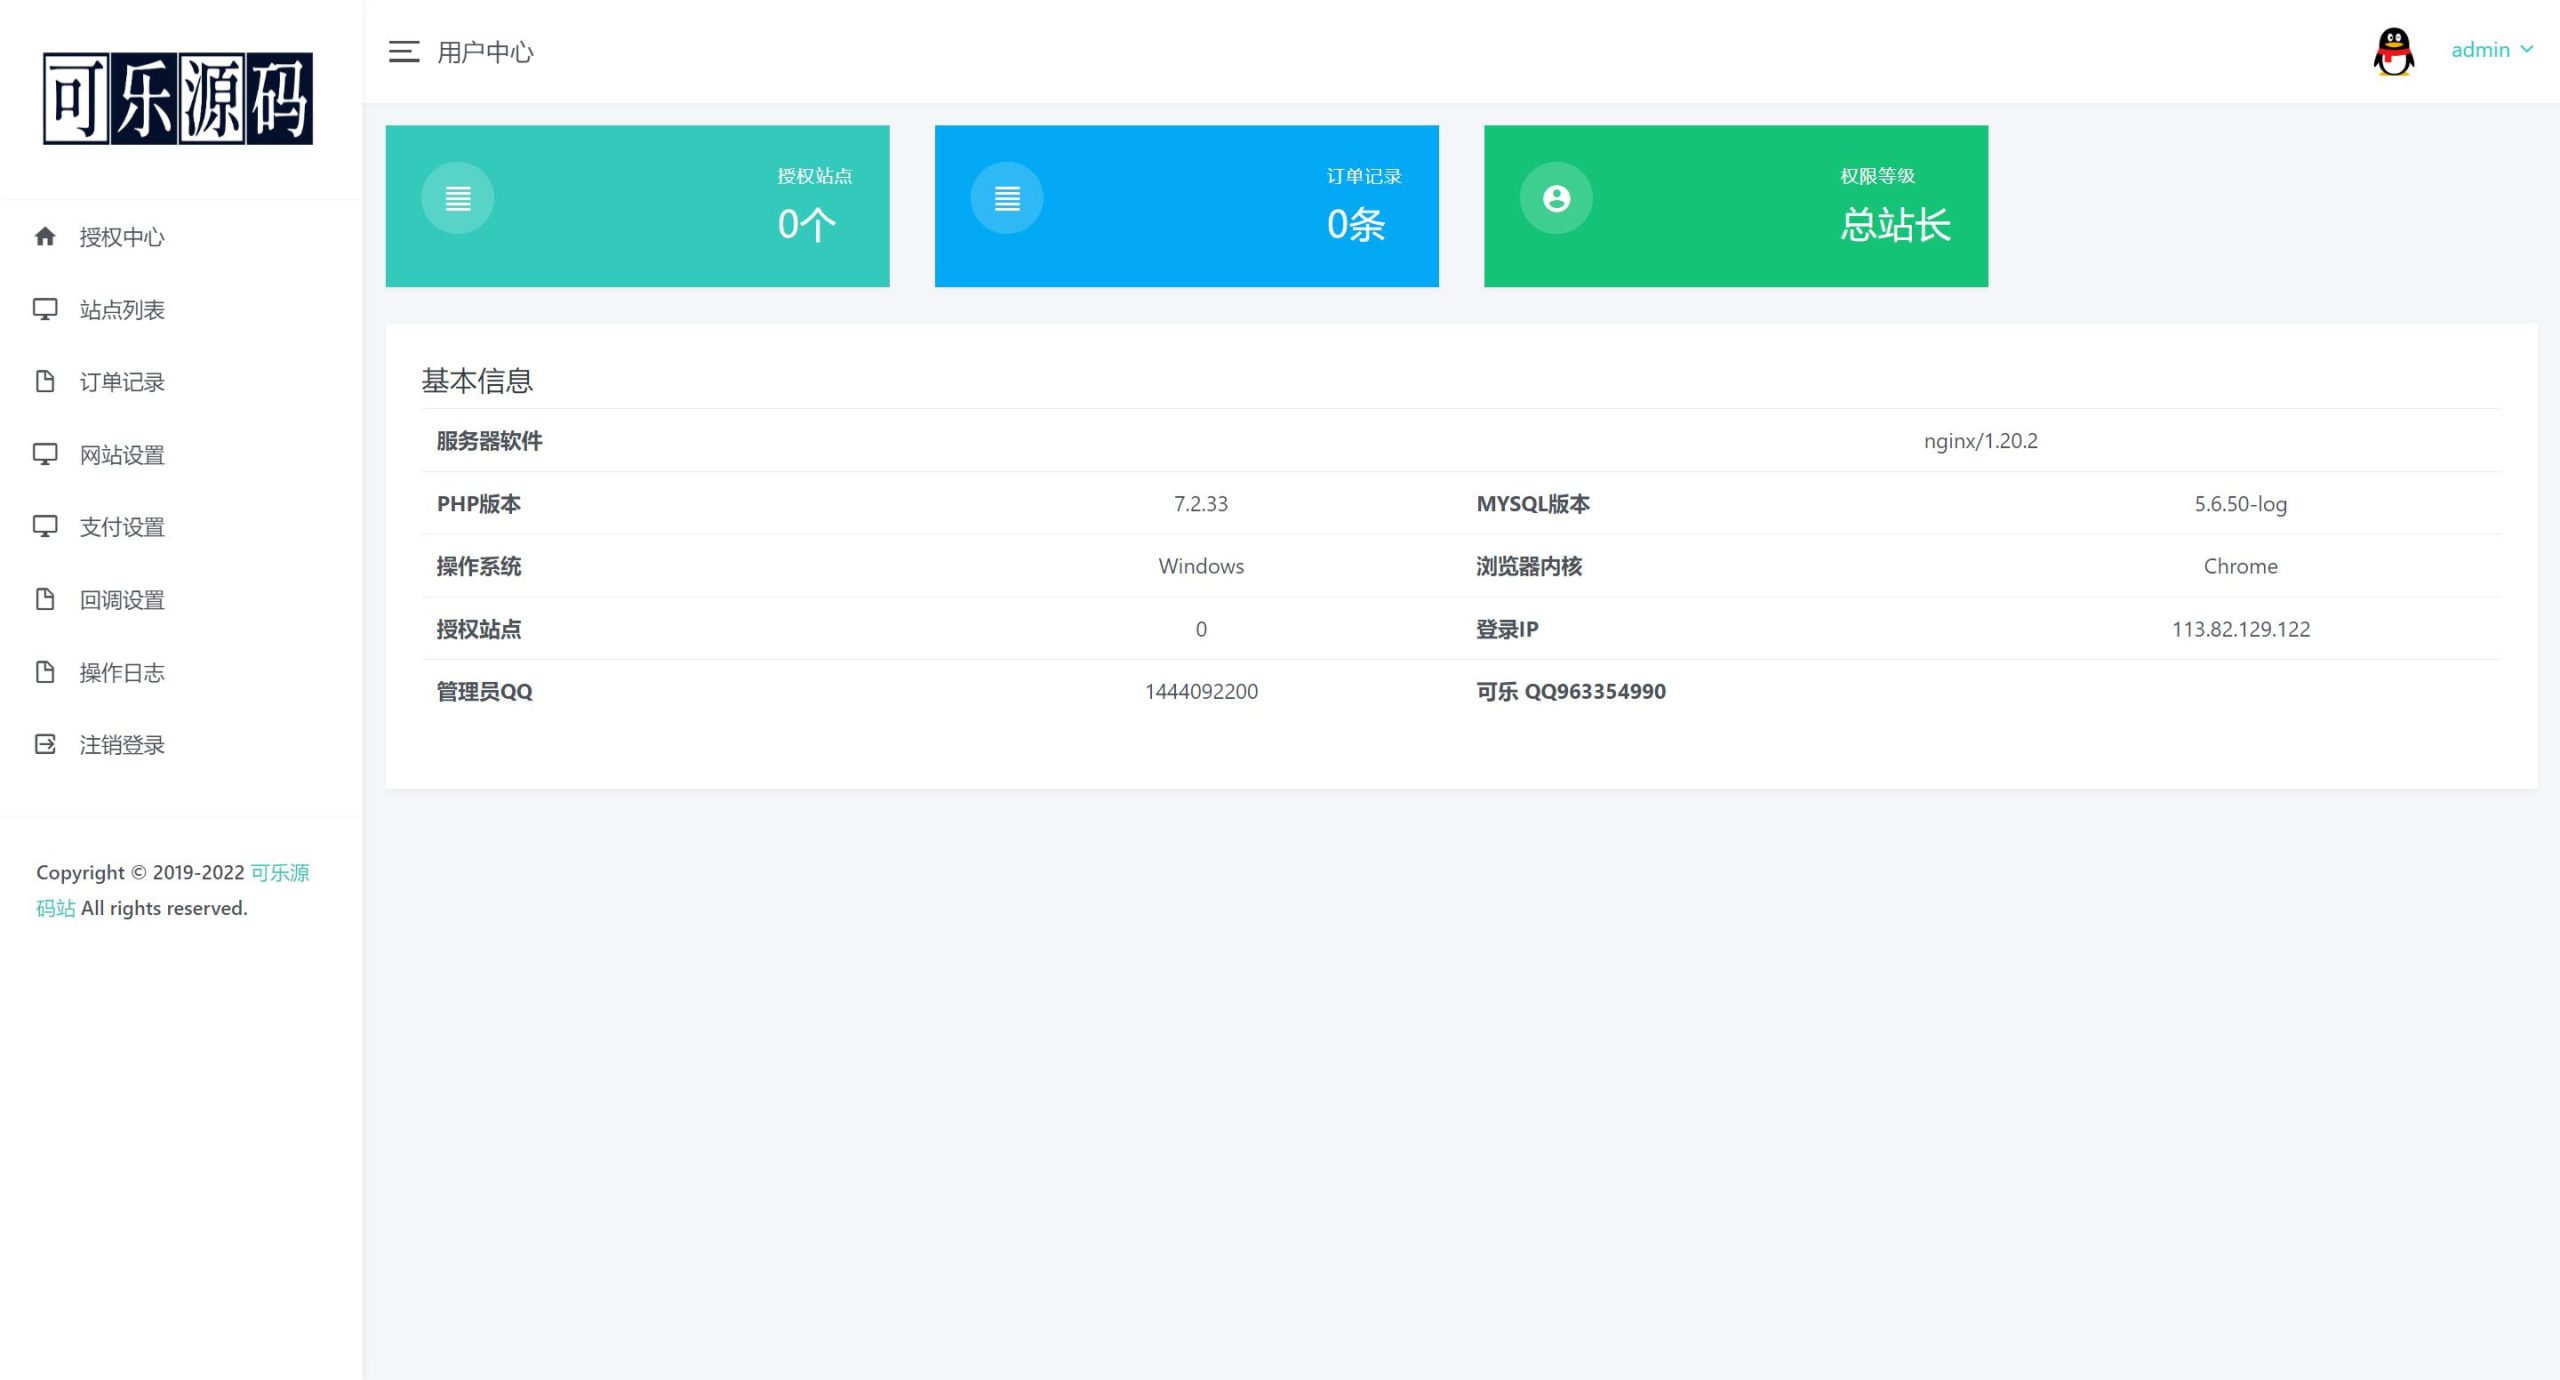
Task: Click the home icon beside 授权中心
Action: point(45,236)
